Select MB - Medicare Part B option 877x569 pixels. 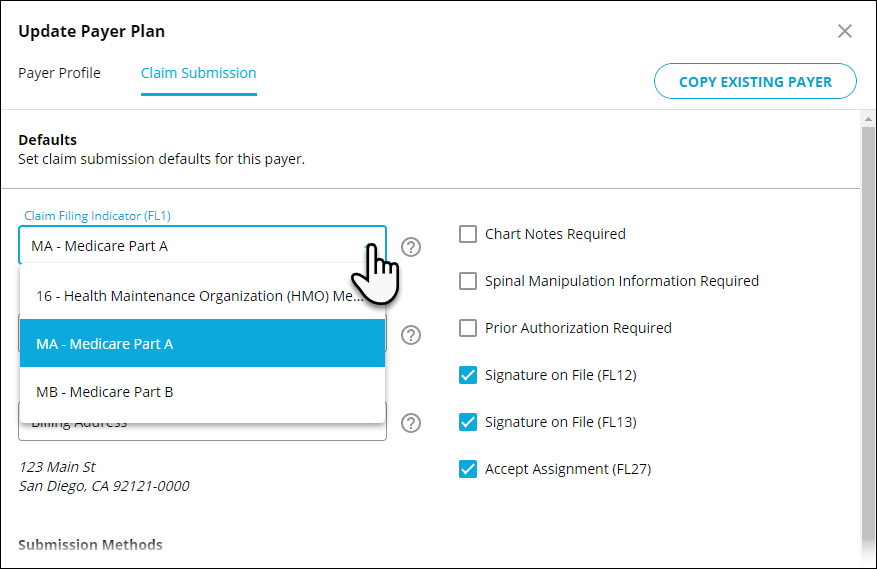click(202, 392)
